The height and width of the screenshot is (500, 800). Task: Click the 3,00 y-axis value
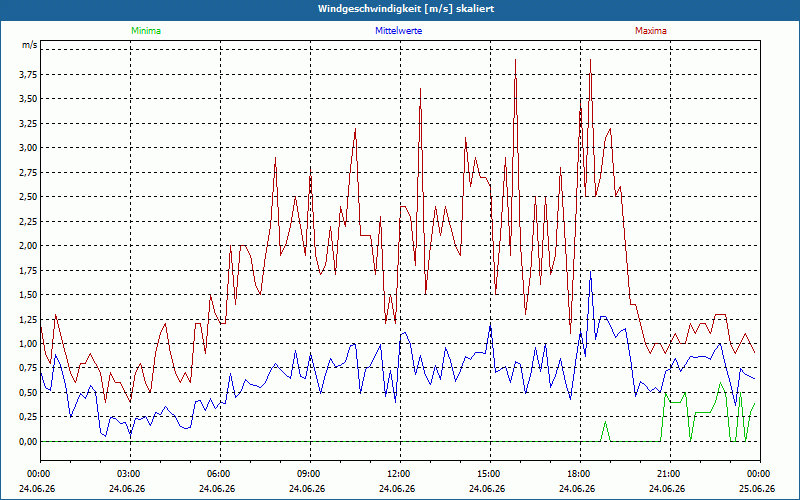28,148
